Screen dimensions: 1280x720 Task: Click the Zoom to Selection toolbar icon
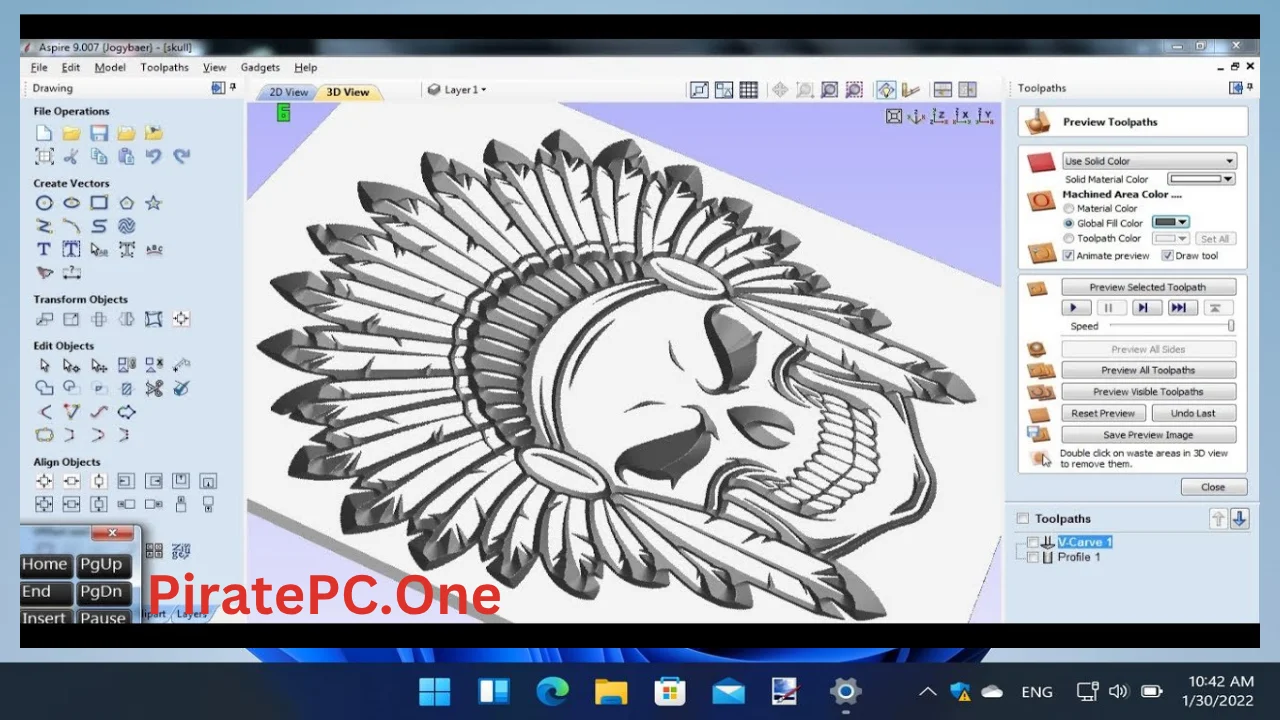tap(854, 90)
